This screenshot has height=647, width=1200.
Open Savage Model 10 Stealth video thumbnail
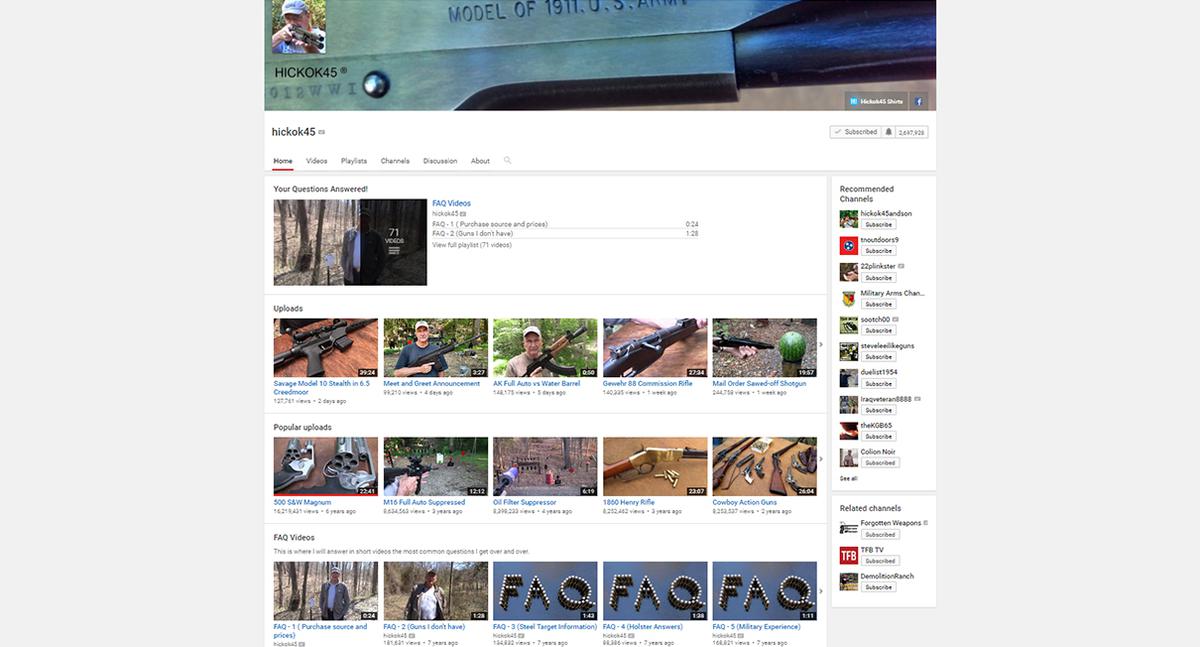pyautogui.click(x=326, y=347)
